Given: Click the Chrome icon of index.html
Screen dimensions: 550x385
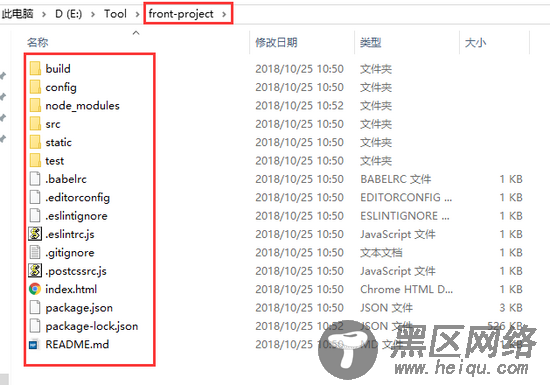Looking at the screenshot, I should (x=35, y=289).
